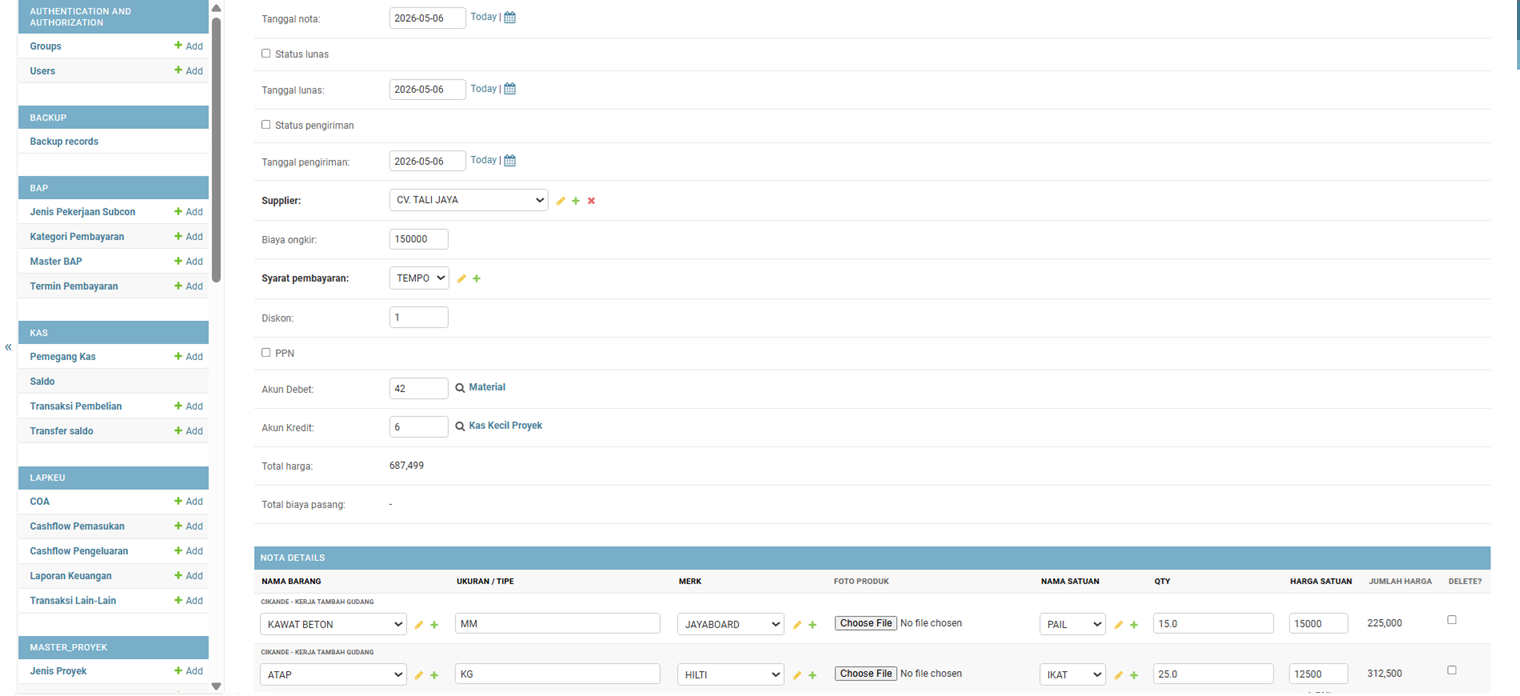This screenshot has height=696, width=1520.
Task: Tick the Status lunas checkbox
Action: (x=266, y=54)
